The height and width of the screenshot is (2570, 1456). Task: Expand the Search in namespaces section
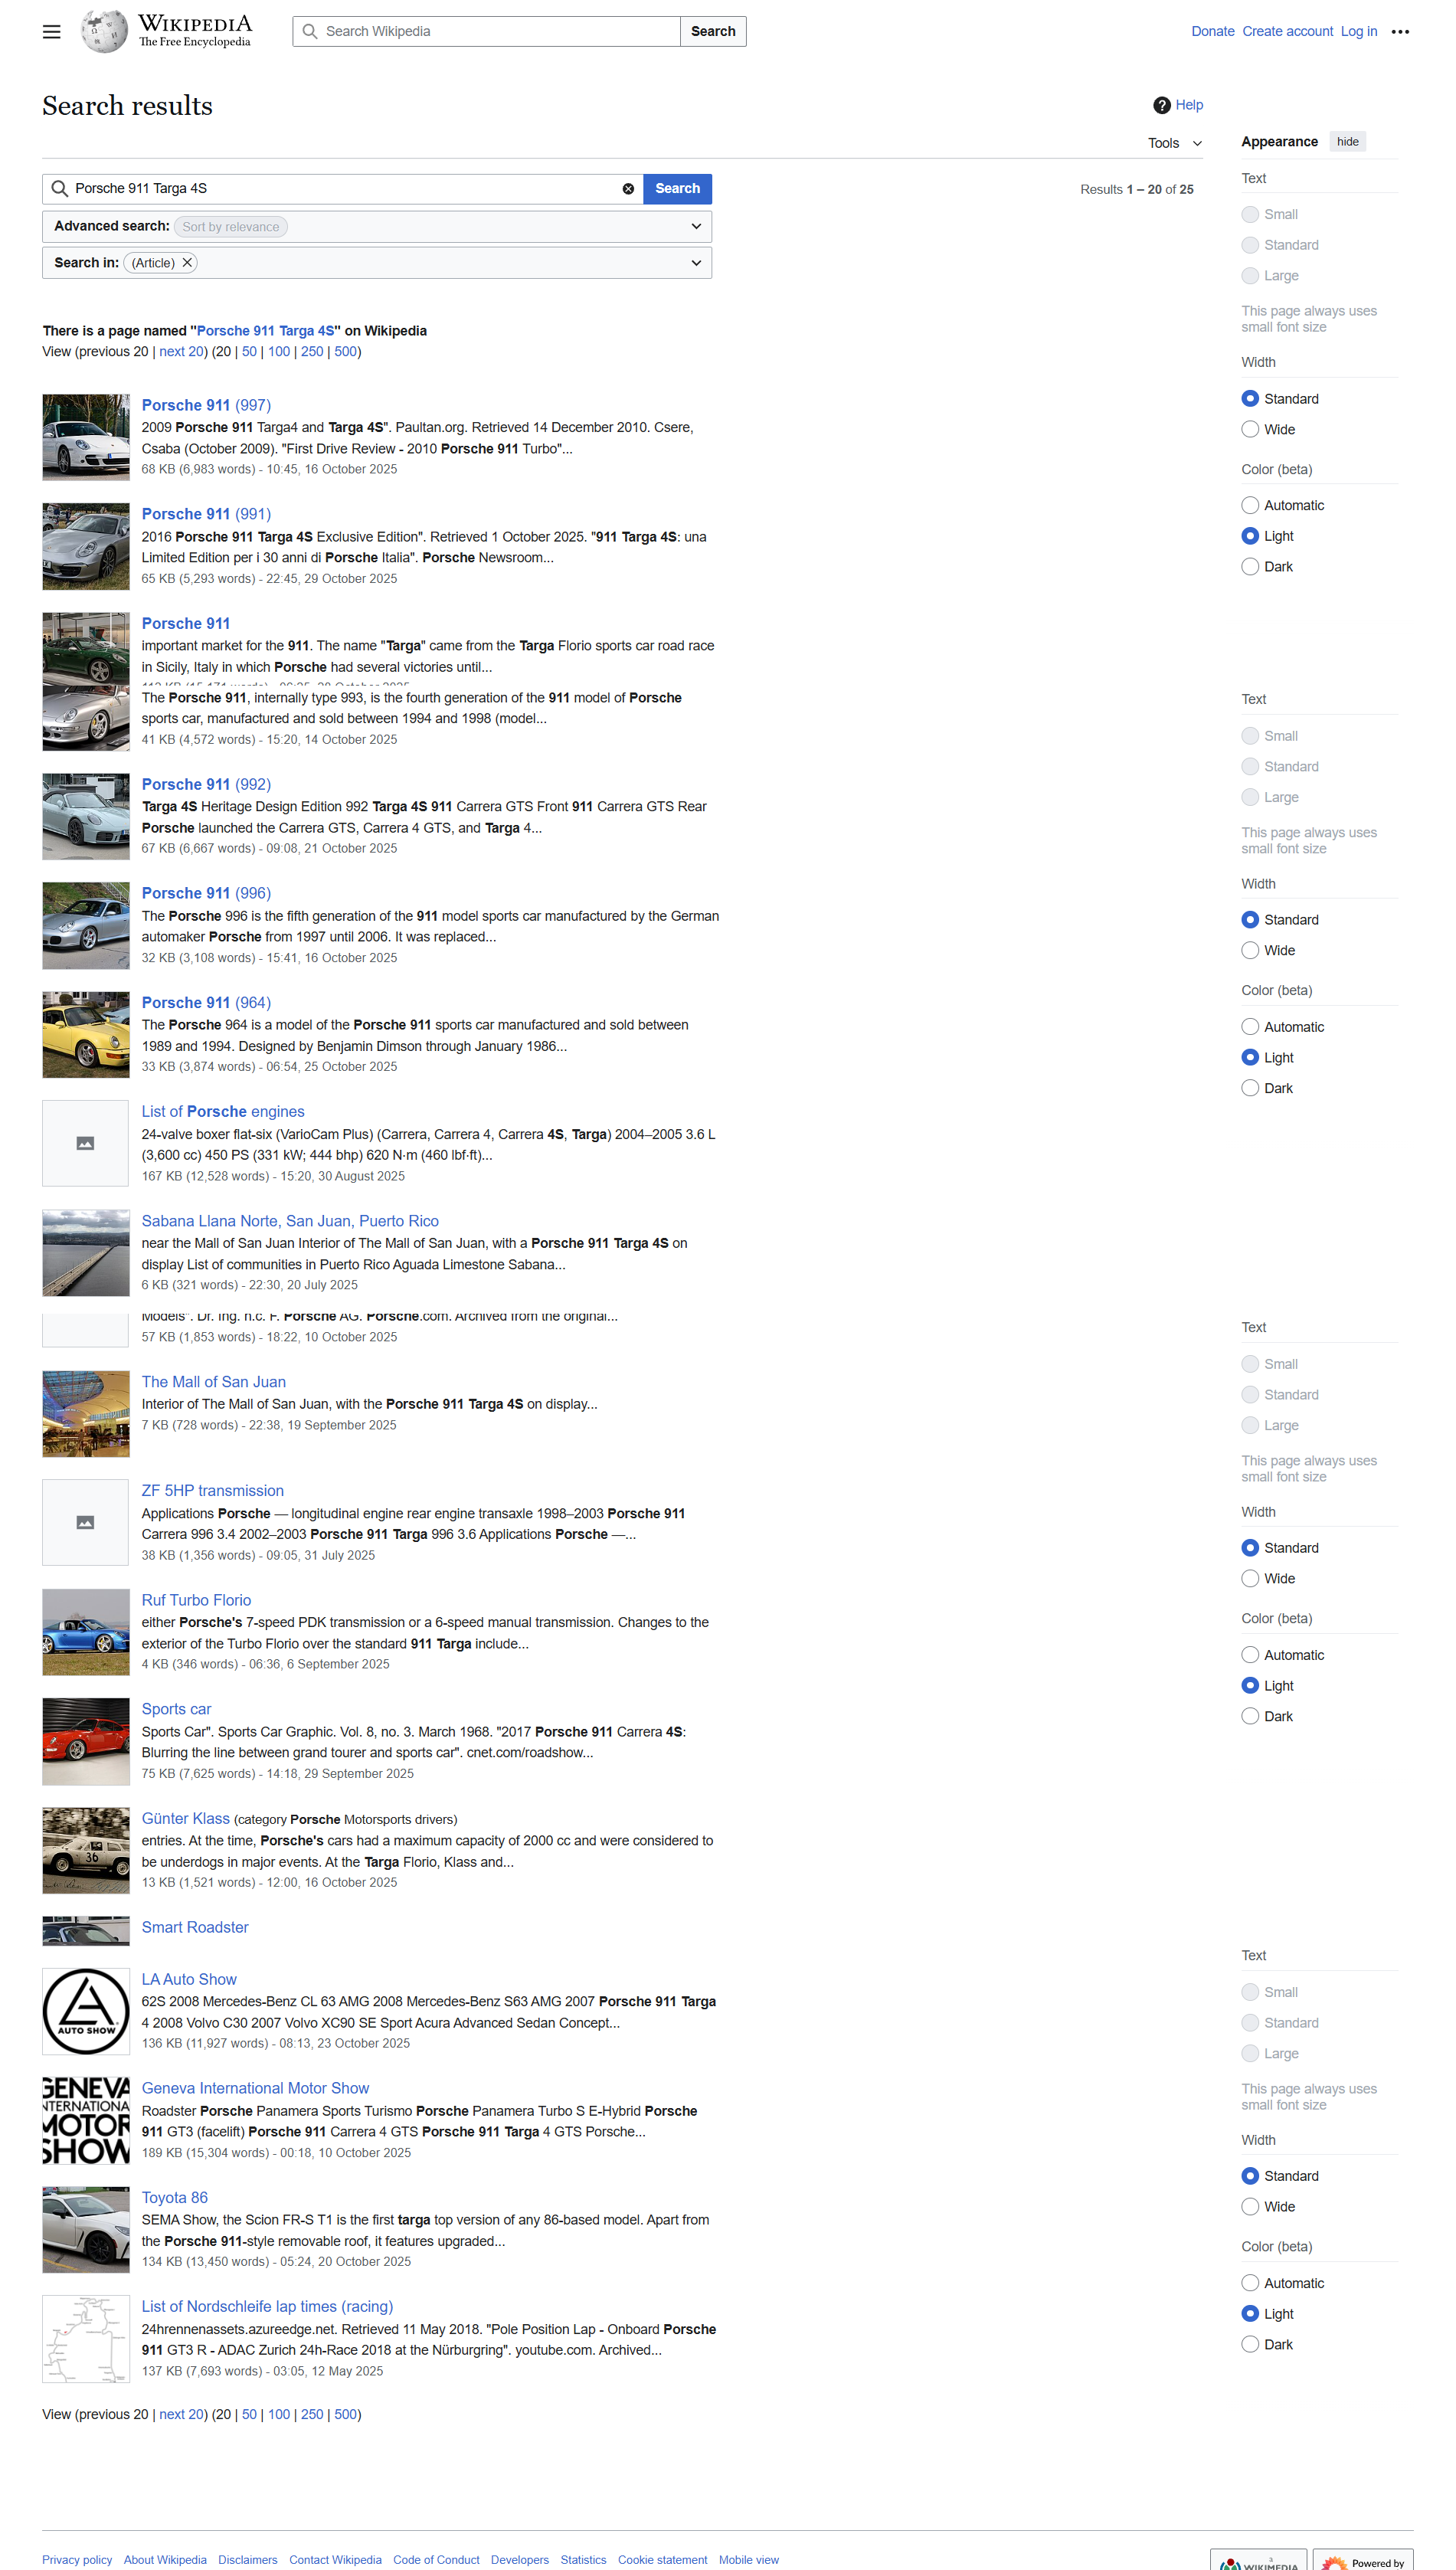tap(377, 263)
